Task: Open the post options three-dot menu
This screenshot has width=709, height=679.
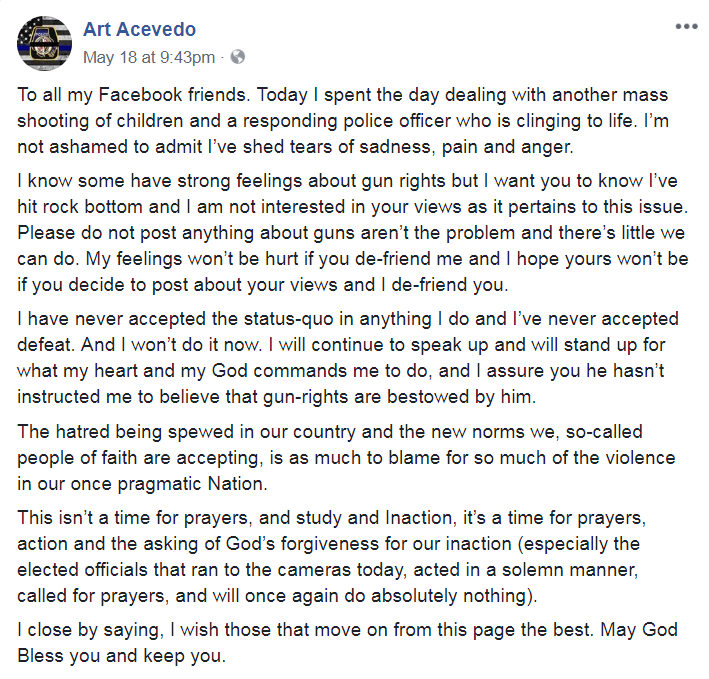Action: (686, 27)
